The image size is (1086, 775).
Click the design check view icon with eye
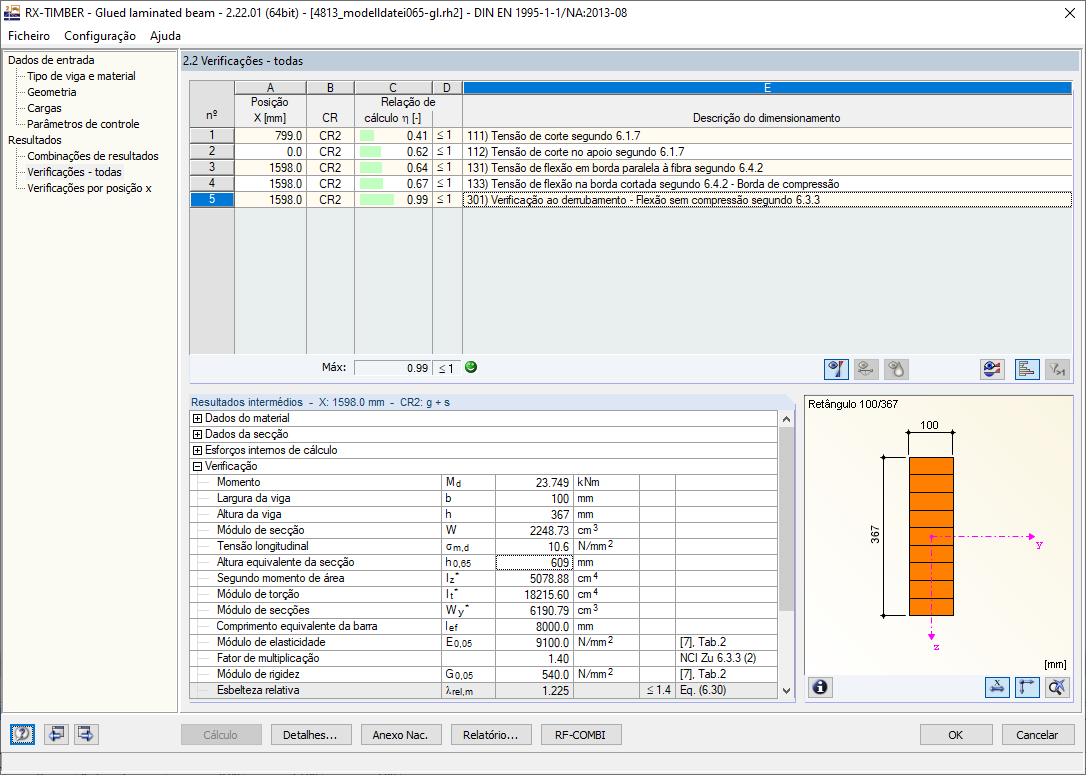pyautogui.click(x=836, y=369)
